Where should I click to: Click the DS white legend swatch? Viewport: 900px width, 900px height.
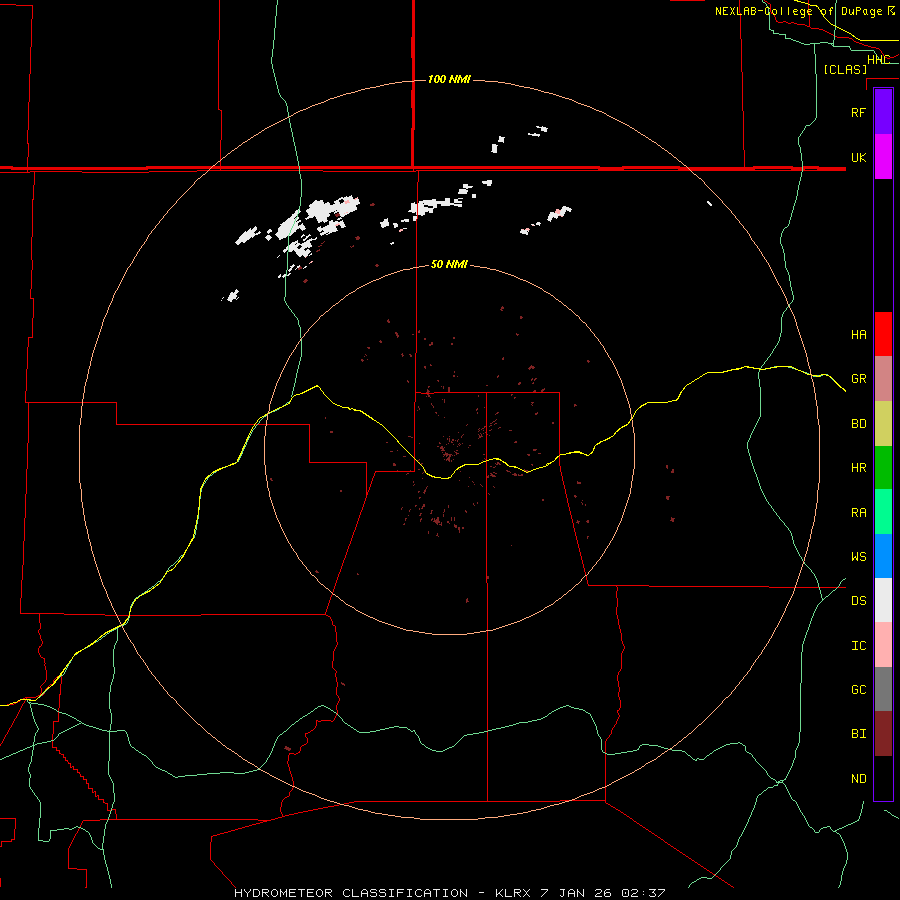coord(883,600)
